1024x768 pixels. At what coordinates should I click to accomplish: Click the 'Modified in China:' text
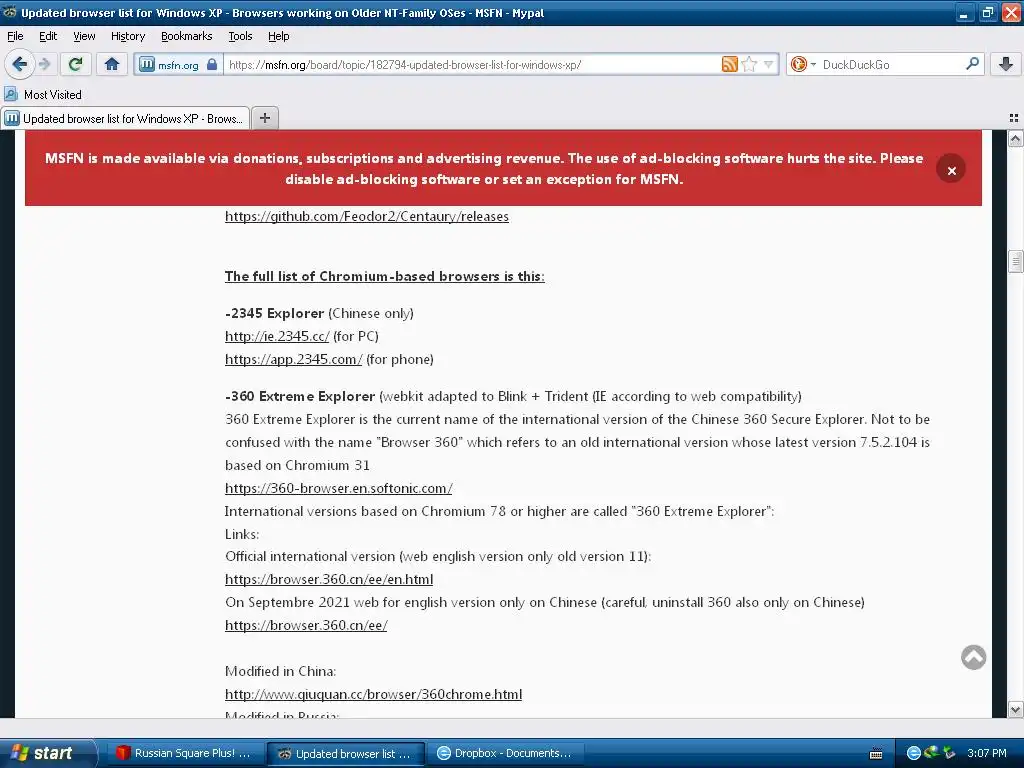click(x=280, y=671)
